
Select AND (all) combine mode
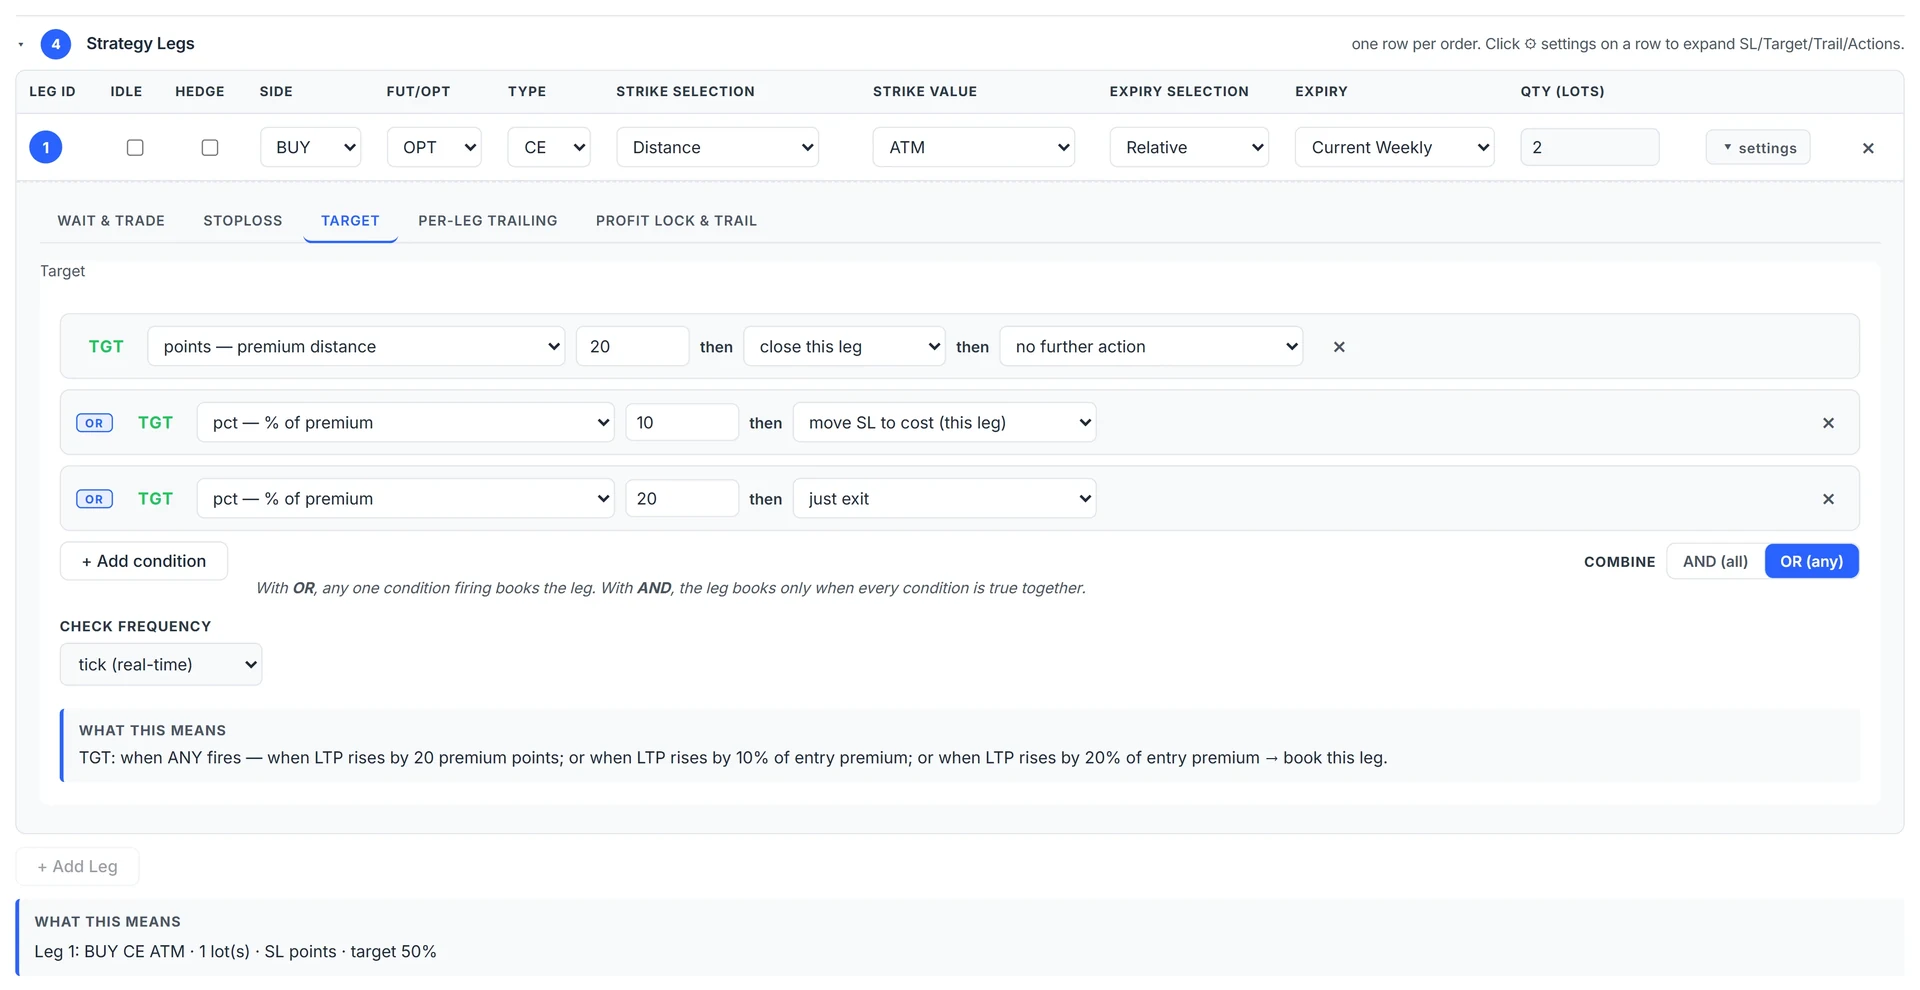point(1715,561)
